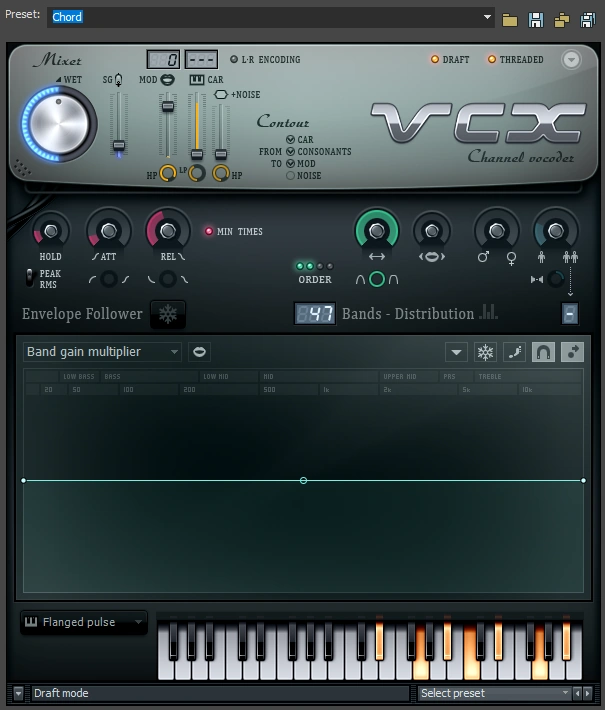Adjust the +Noise slider handle
Viewport: 605px width, 710px height.
[221, 154]
